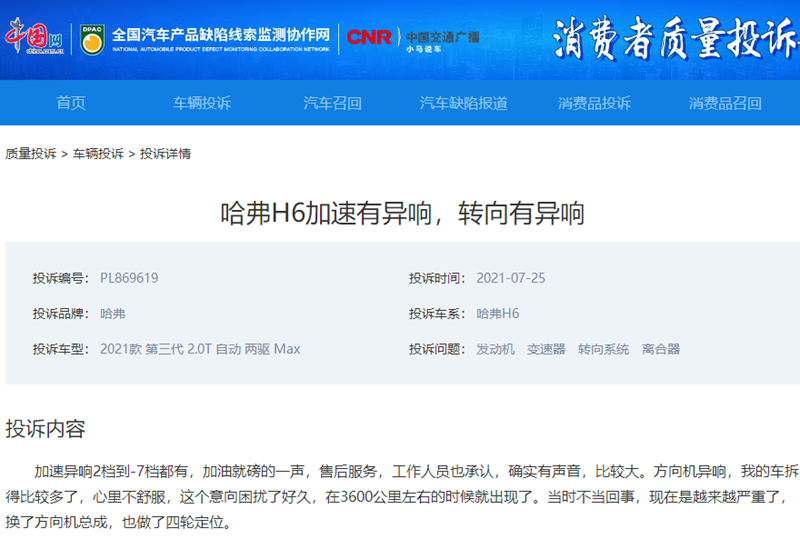The height and width of the screenshot is (539, 800).
Task: Click model text 2021款 第三代 2.0T 自动 两驱 Max
Action: tap(200, 349)
